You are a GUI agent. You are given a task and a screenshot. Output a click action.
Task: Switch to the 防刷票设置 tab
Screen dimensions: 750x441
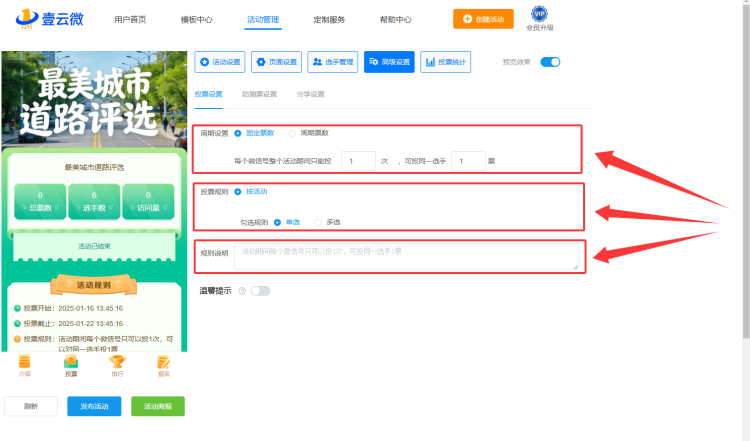(259, 94)
